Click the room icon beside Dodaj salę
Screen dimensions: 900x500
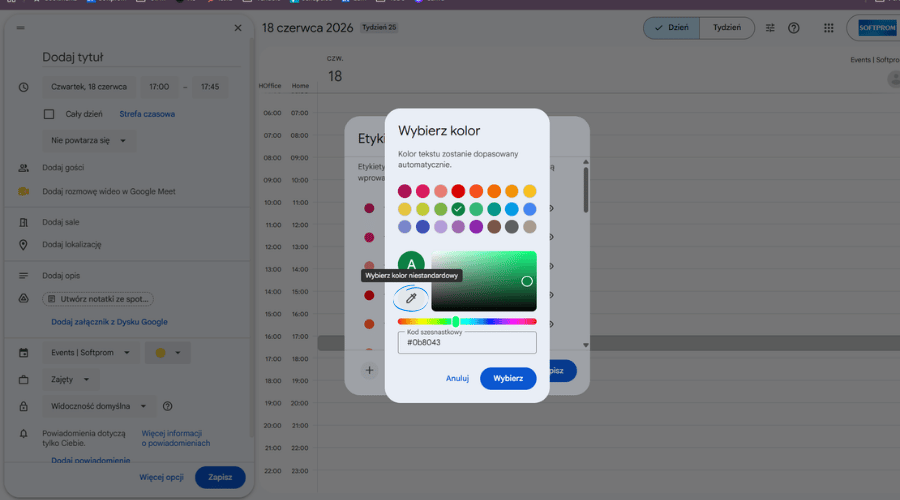tap(24, 222)
